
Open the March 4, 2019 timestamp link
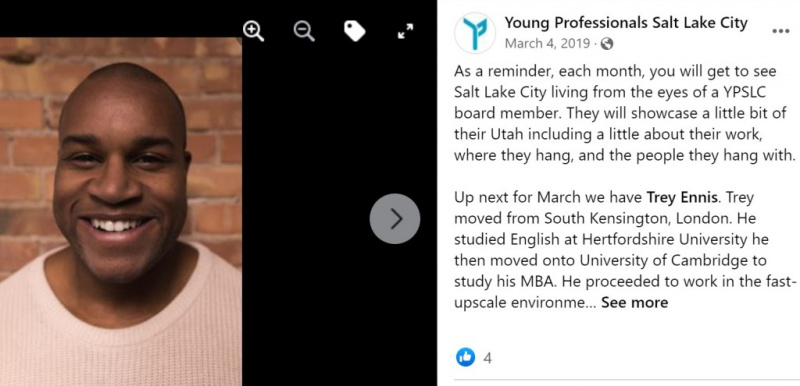[547, 44]
